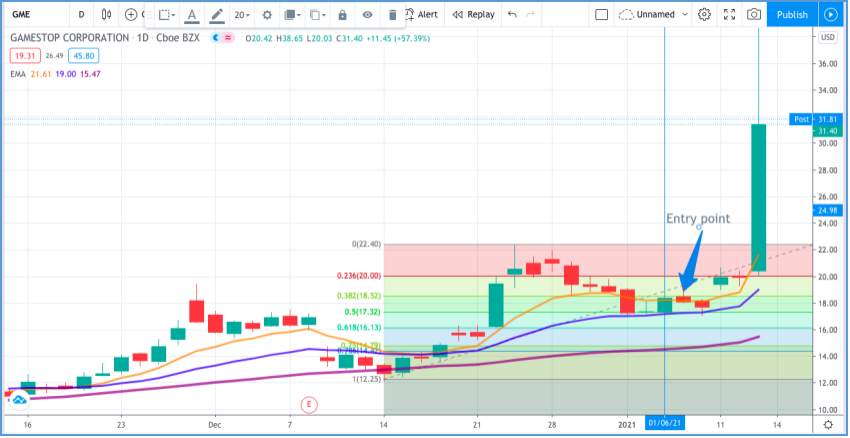Screen dimensions: 850x438
Task: Open the D timeframe interval selector
Action: [81, 15]
